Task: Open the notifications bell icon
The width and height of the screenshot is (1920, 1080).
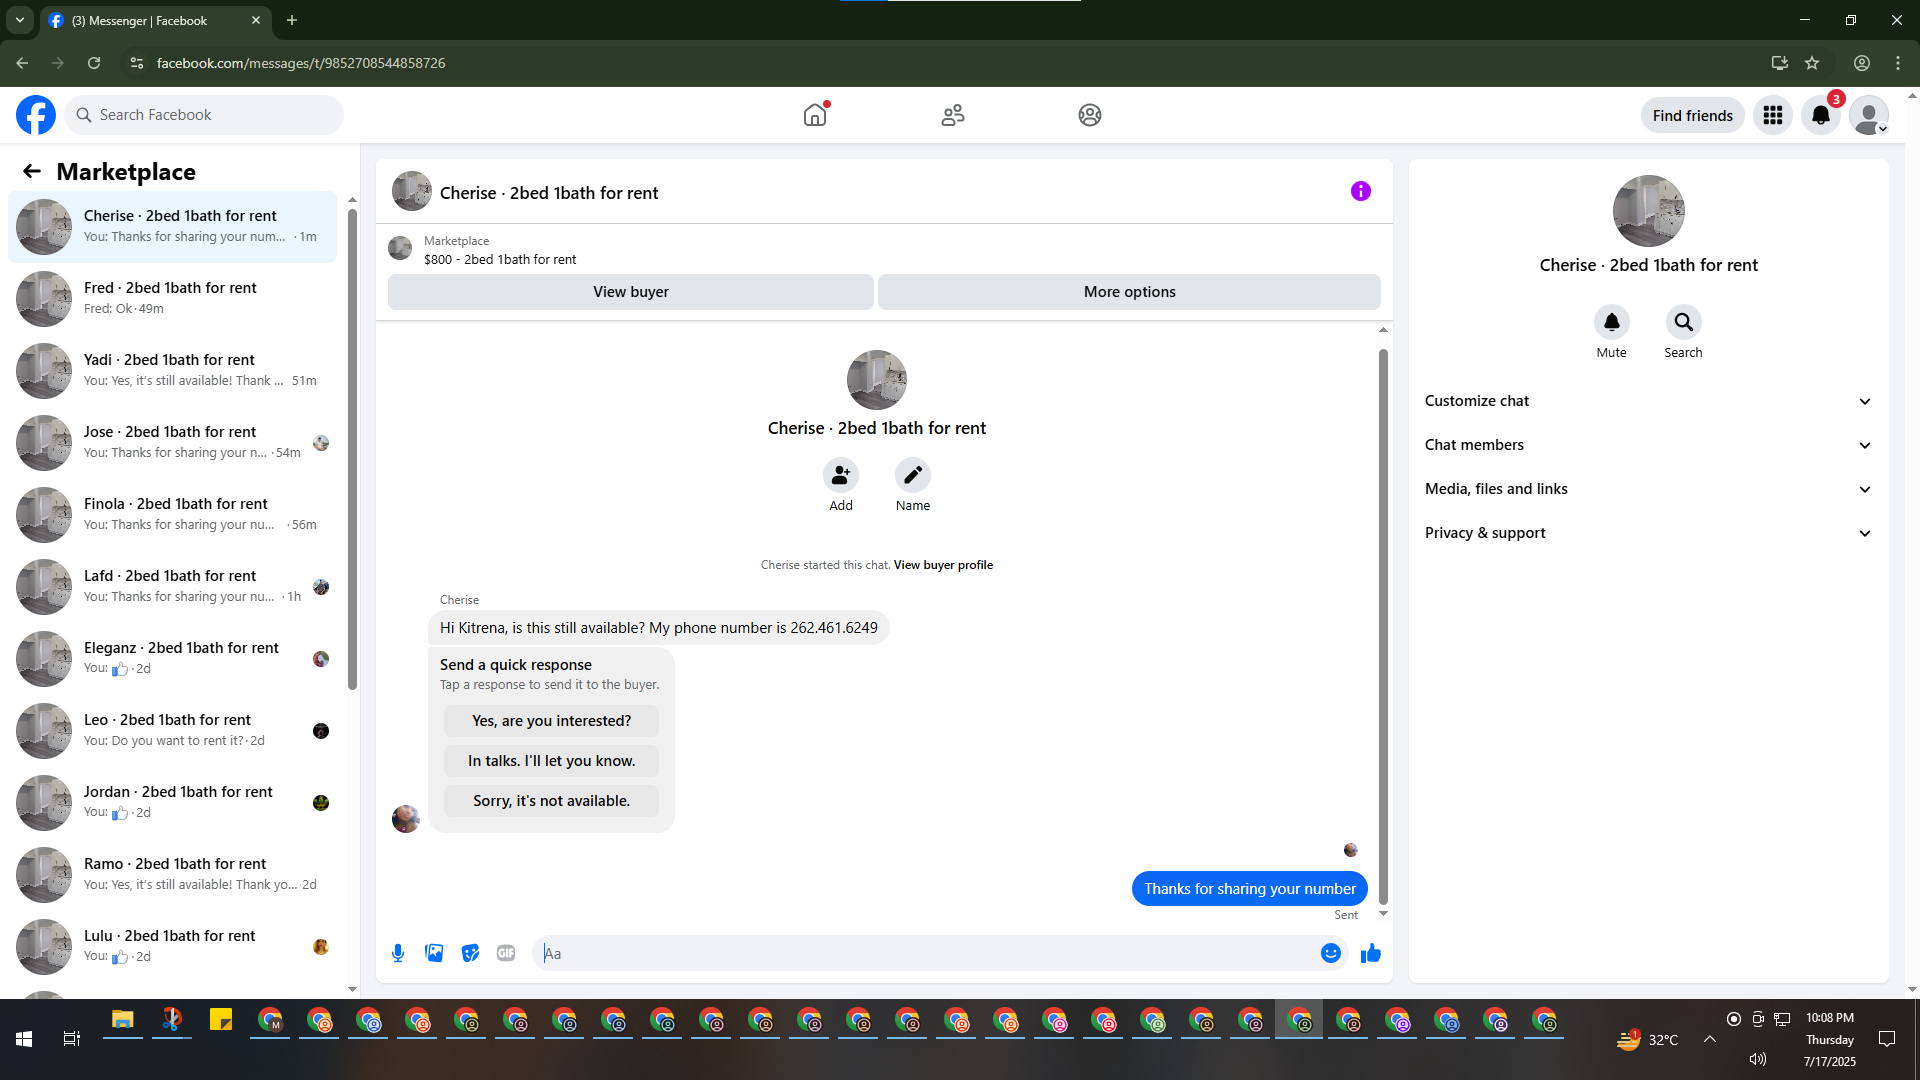Action: tap(1821, 115)
